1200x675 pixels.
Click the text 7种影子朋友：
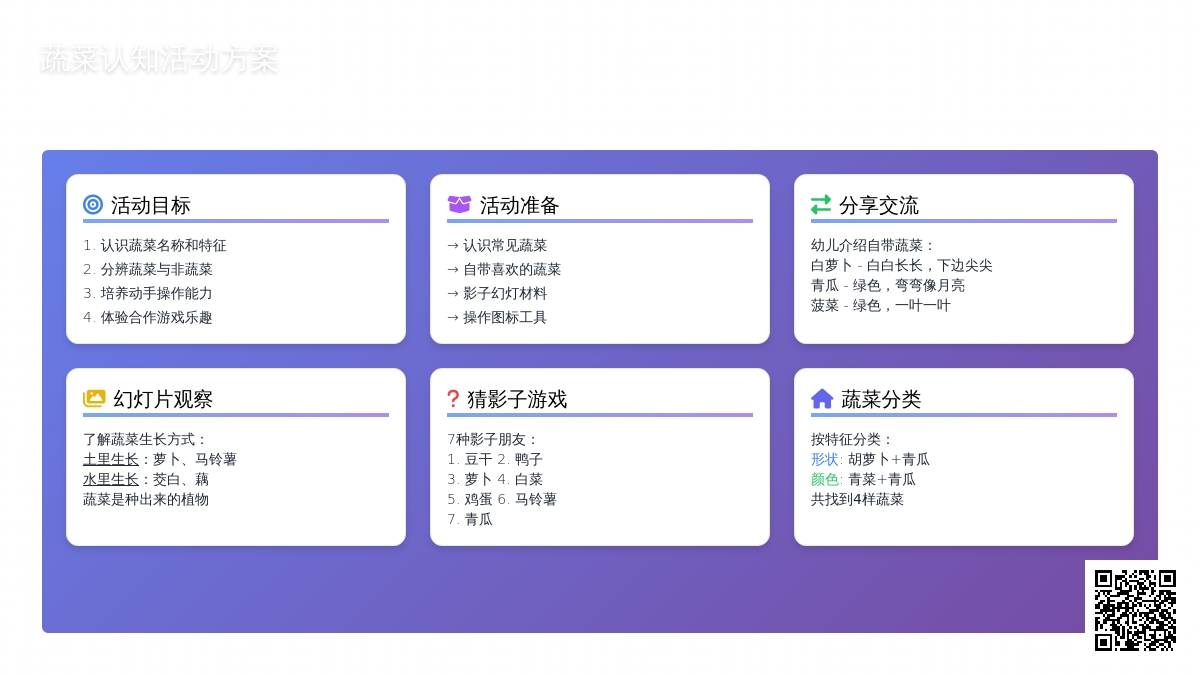(x=494, y=439)
